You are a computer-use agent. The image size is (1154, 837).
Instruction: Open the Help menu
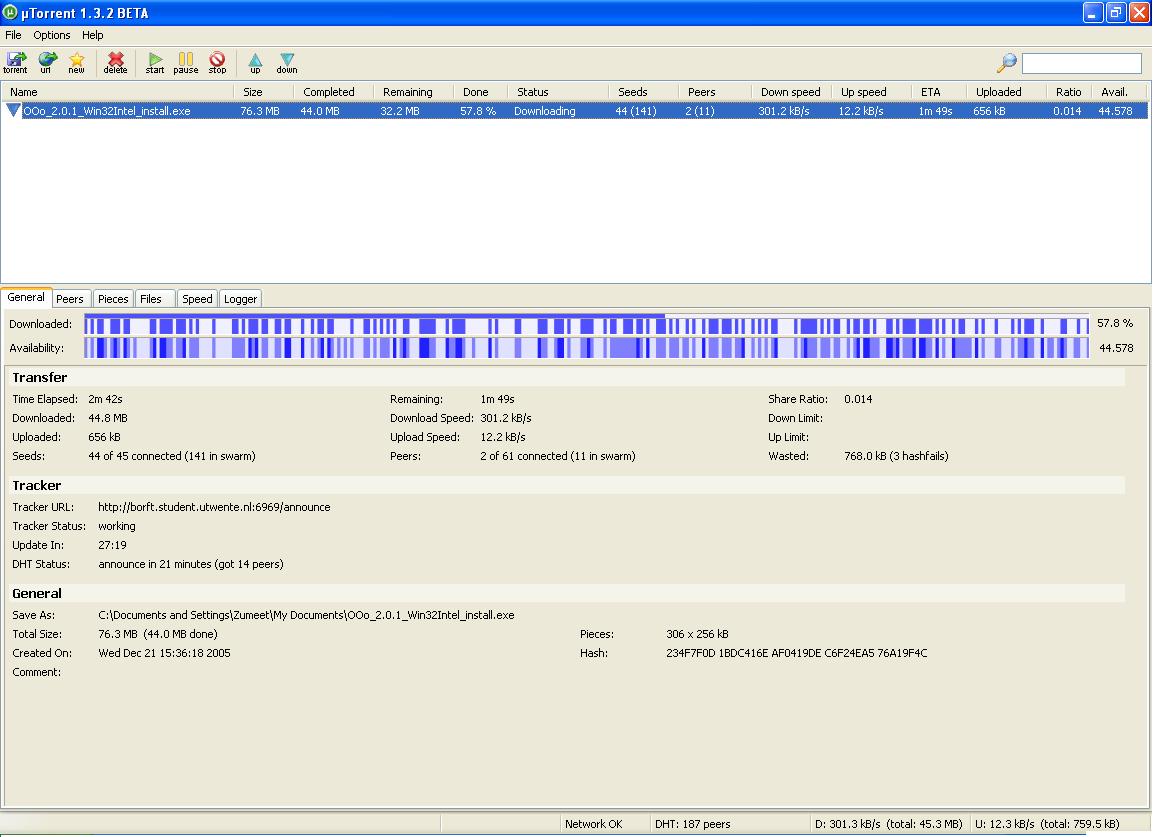coord(93,35)
